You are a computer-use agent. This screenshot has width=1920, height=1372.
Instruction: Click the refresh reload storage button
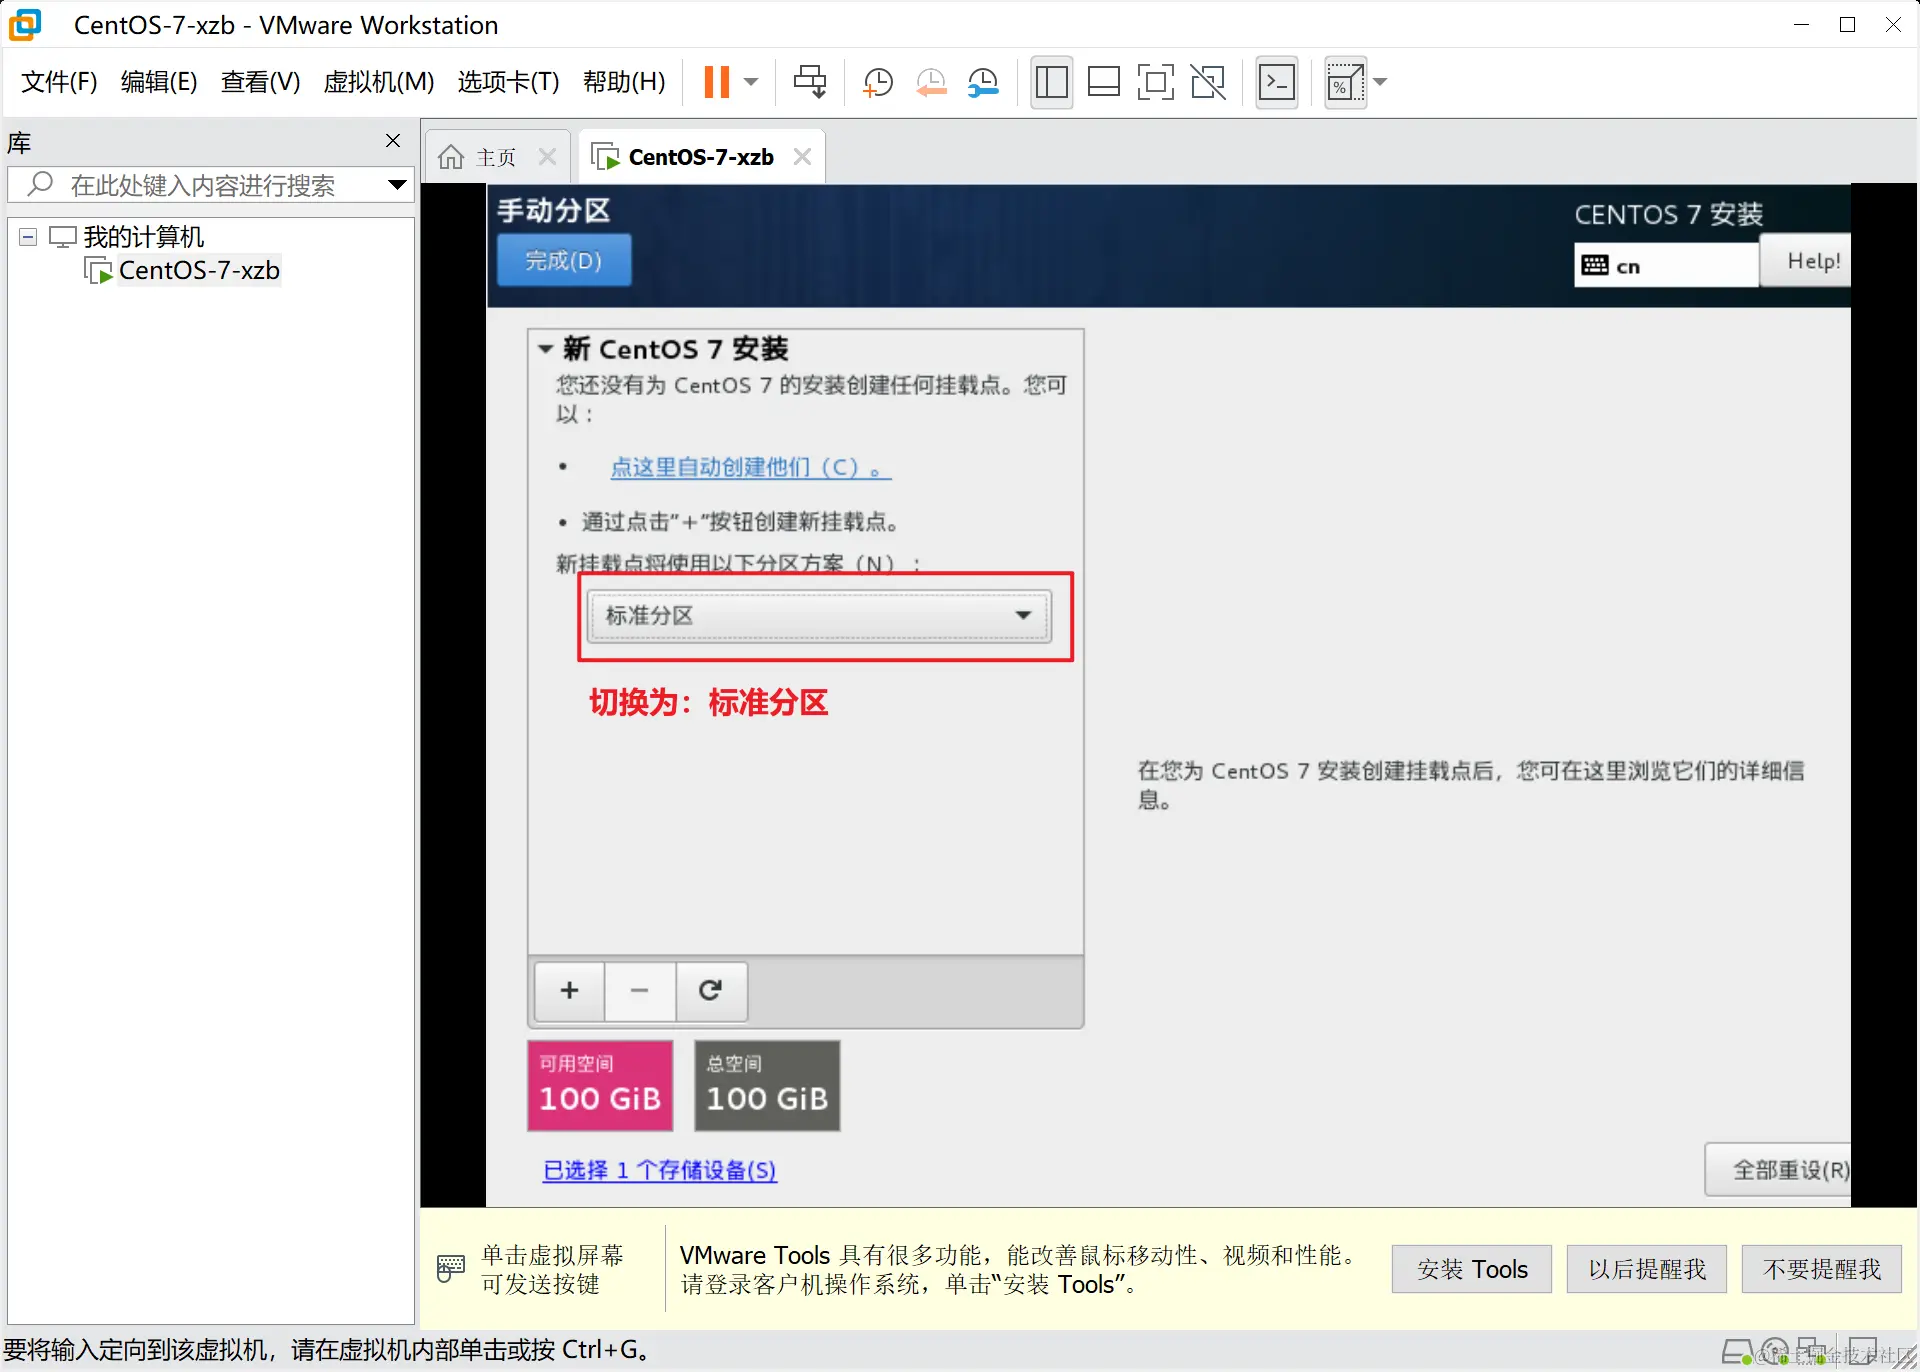[711, 990]
